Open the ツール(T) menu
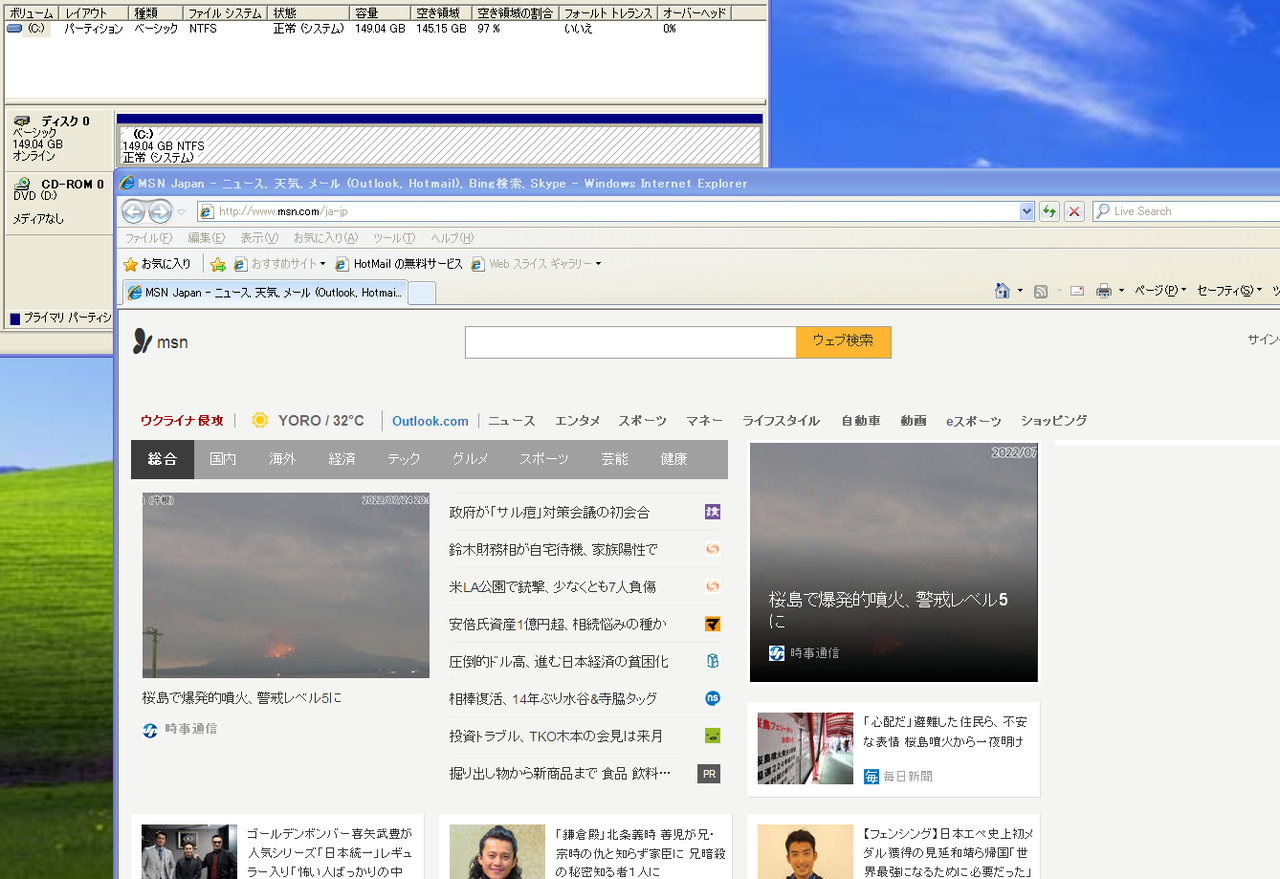The width and height of the screenshot is (1280, 879). click(x=394, y=238)
